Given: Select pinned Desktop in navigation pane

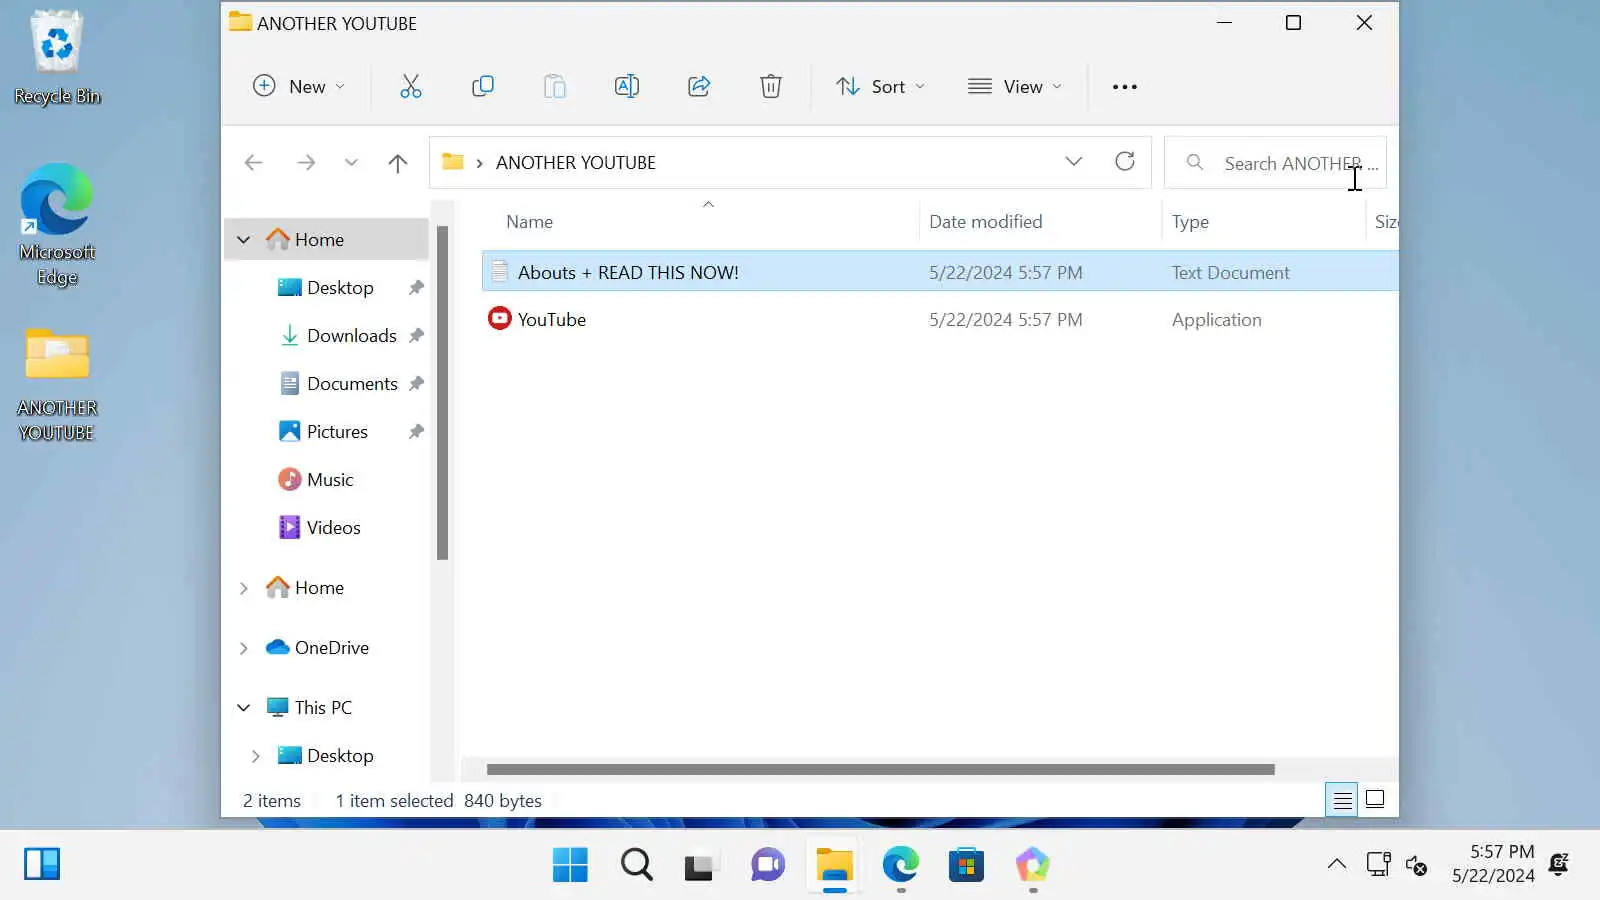Looking at the screenshot, I should coord(340,288).
